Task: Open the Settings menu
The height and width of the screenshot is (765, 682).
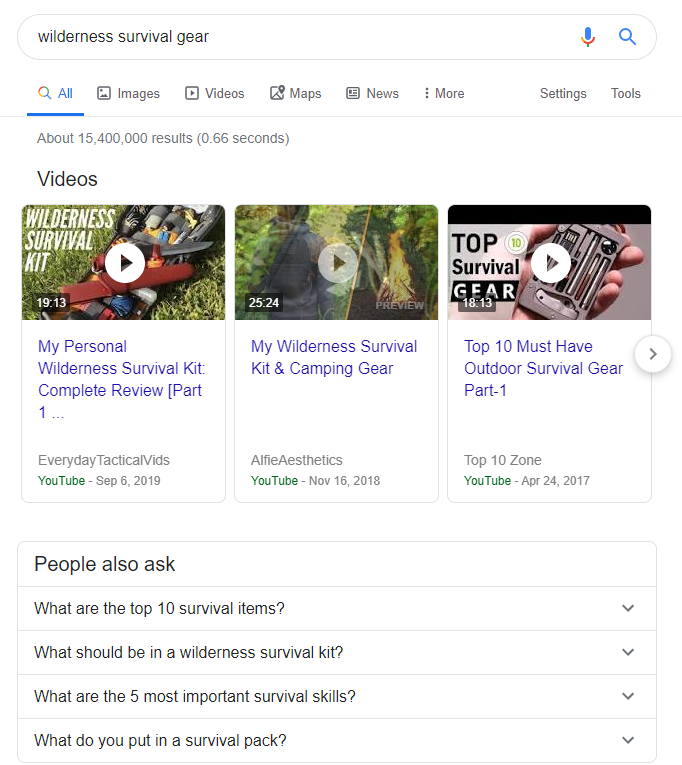Action: click(563, 93)
